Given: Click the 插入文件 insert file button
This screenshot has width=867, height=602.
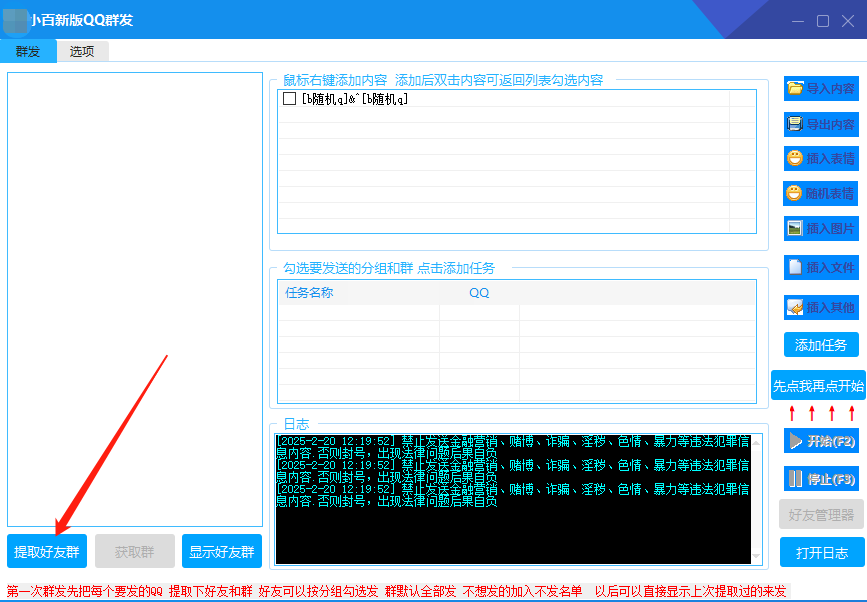Looking at the screenshot, I should [x=821, y=268].
